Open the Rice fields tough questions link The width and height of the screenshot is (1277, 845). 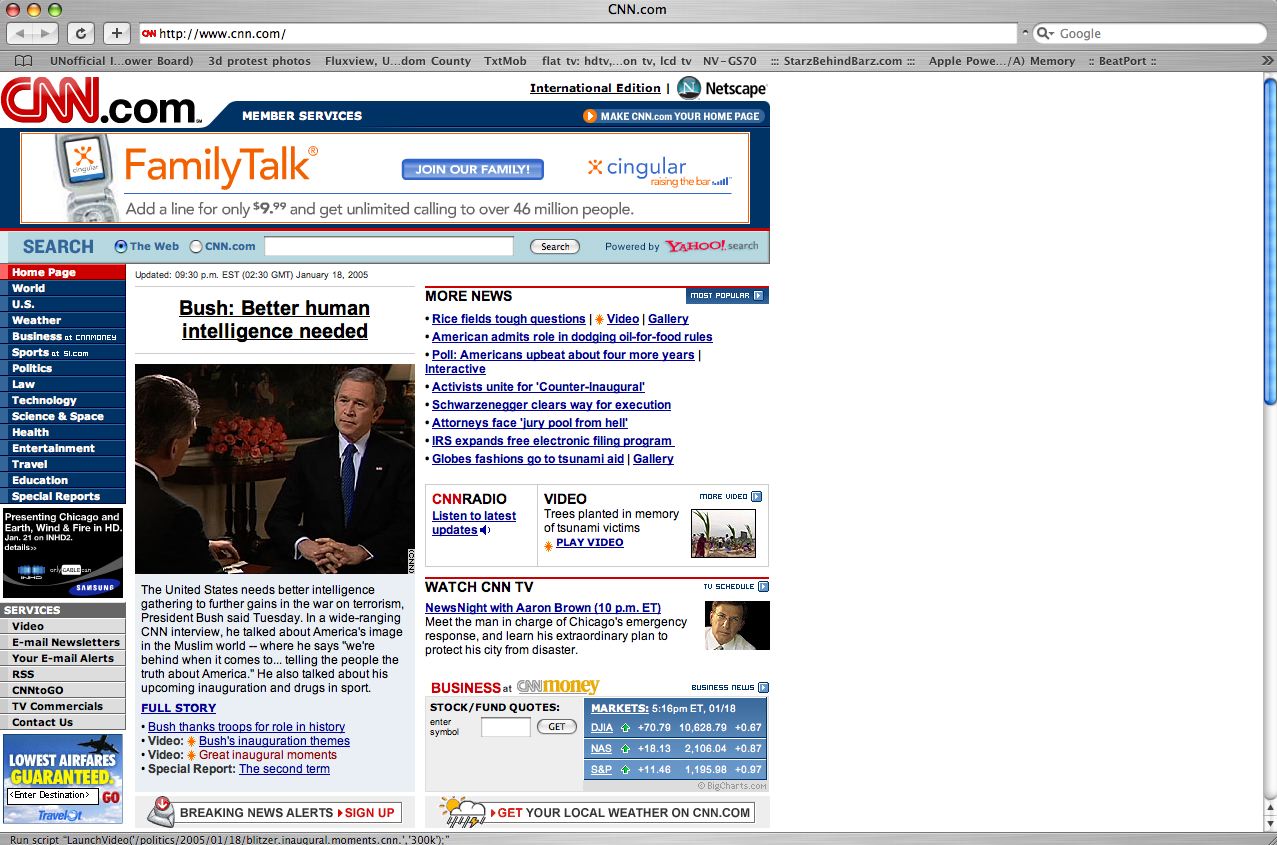point(508,319)
